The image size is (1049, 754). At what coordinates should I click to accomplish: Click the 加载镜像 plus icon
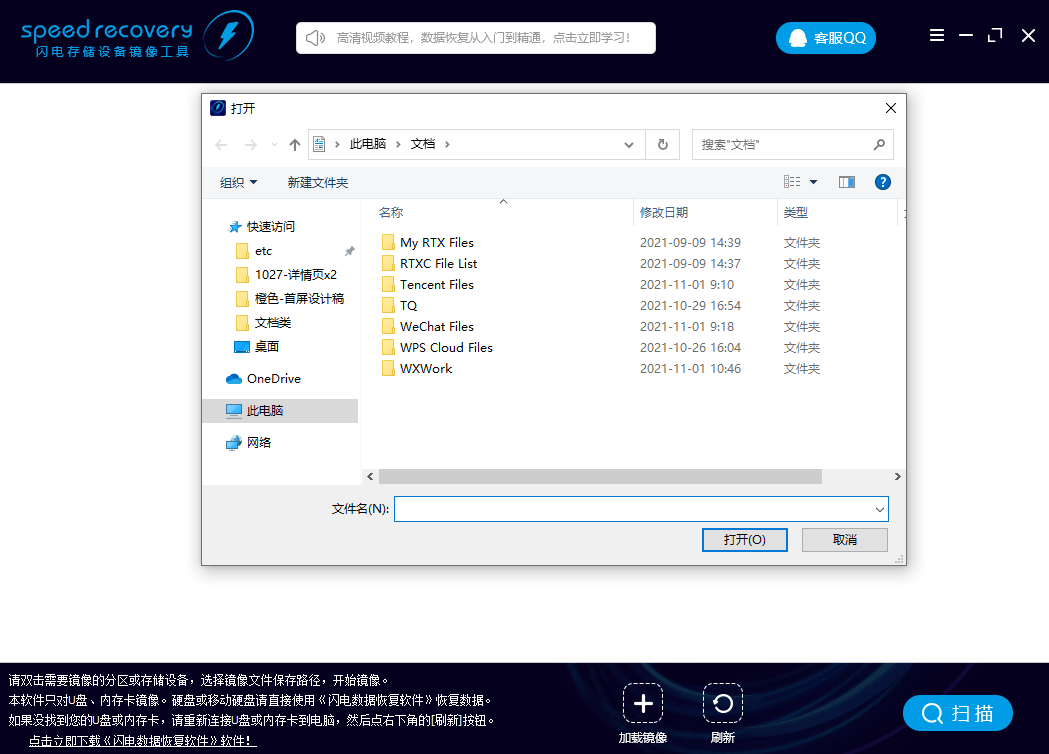coord(643,703)
